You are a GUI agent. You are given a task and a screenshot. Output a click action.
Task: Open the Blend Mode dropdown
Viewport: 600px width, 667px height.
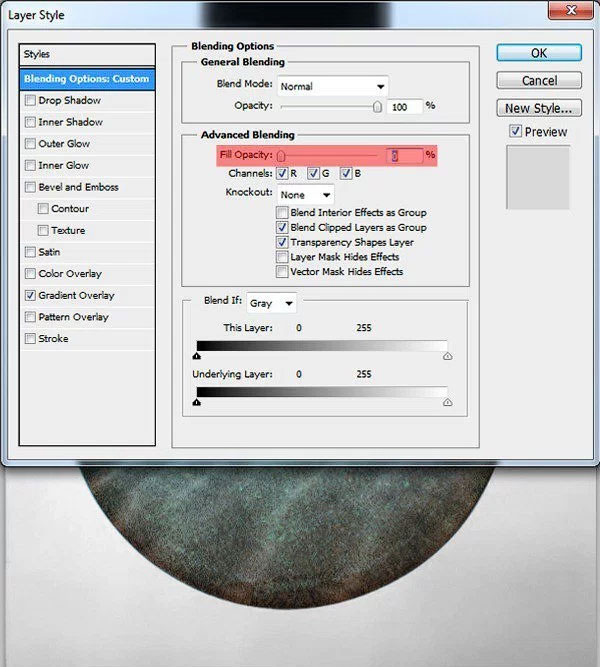point(332,86)
